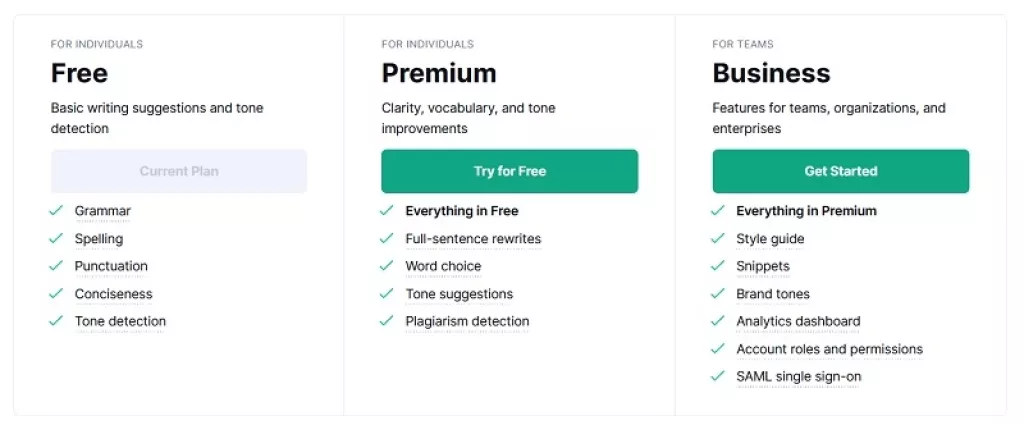Click the checkmark next to Plagiarism detection
1024x425 pixels.
387,321
